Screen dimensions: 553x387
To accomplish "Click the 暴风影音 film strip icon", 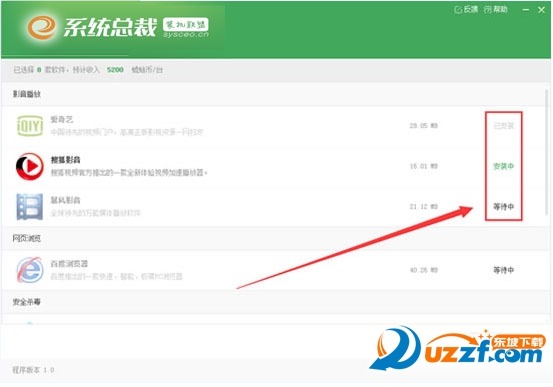I will (30, 206).
